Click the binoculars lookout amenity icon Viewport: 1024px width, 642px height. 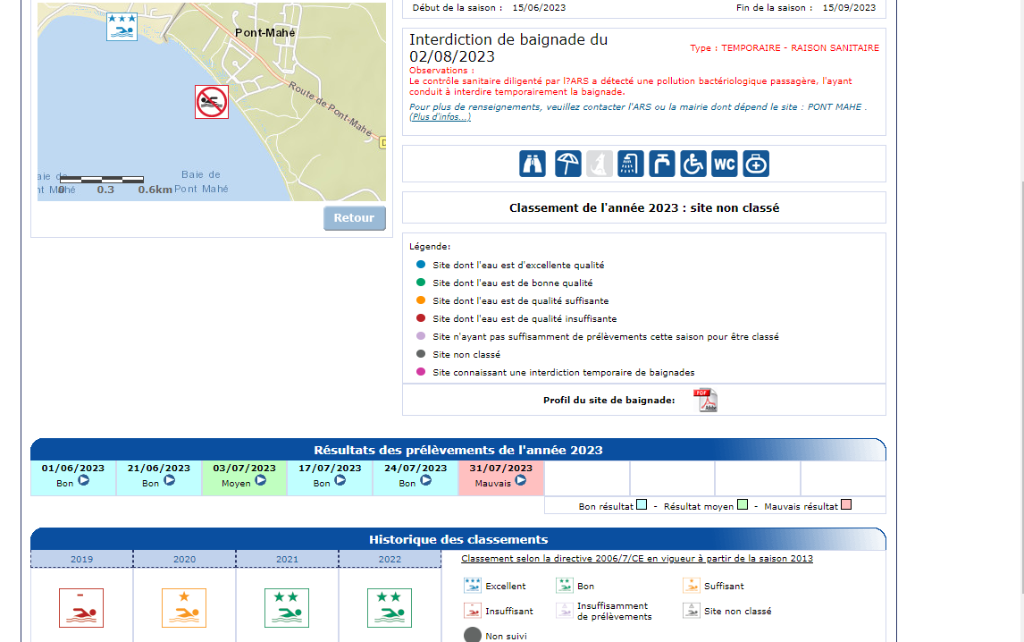533,164
